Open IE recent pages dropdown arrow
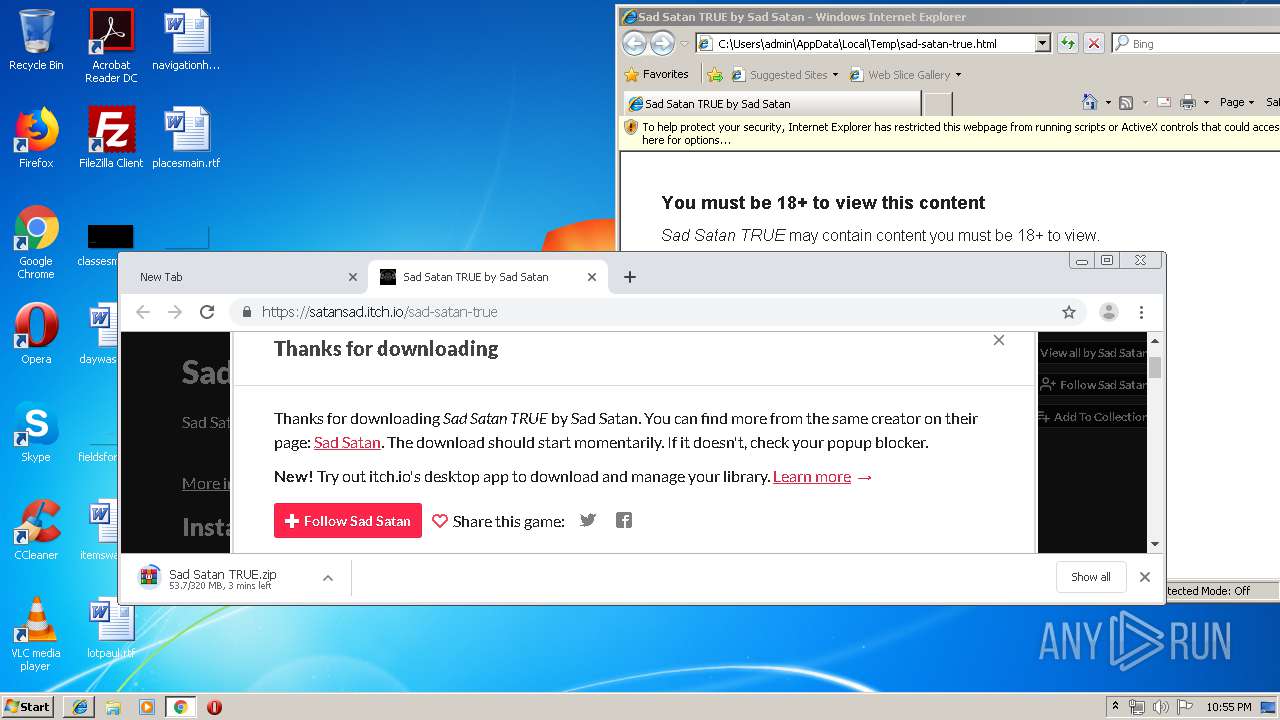The width and height of the screenshot is (1280, 720). click(684, 44)
